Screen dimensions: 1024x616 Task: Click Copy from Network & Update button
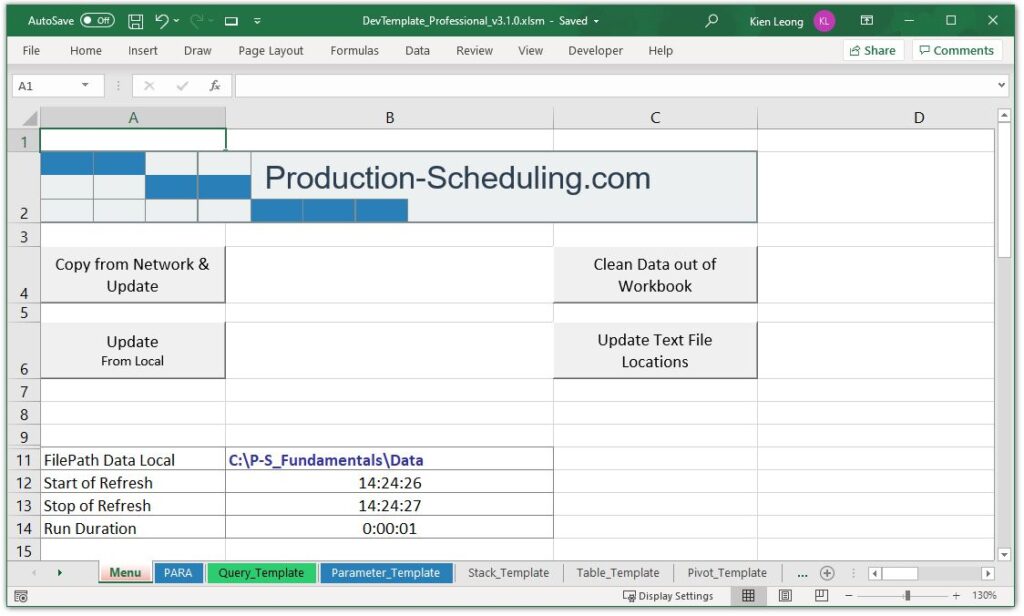tap(133, 275)
